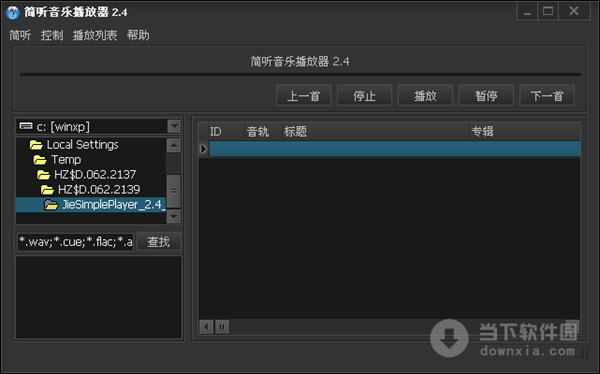The width and height of the screenshot is (600, 374).
Task: Click the 上一首 previous track button
Action: pos(303,95)
